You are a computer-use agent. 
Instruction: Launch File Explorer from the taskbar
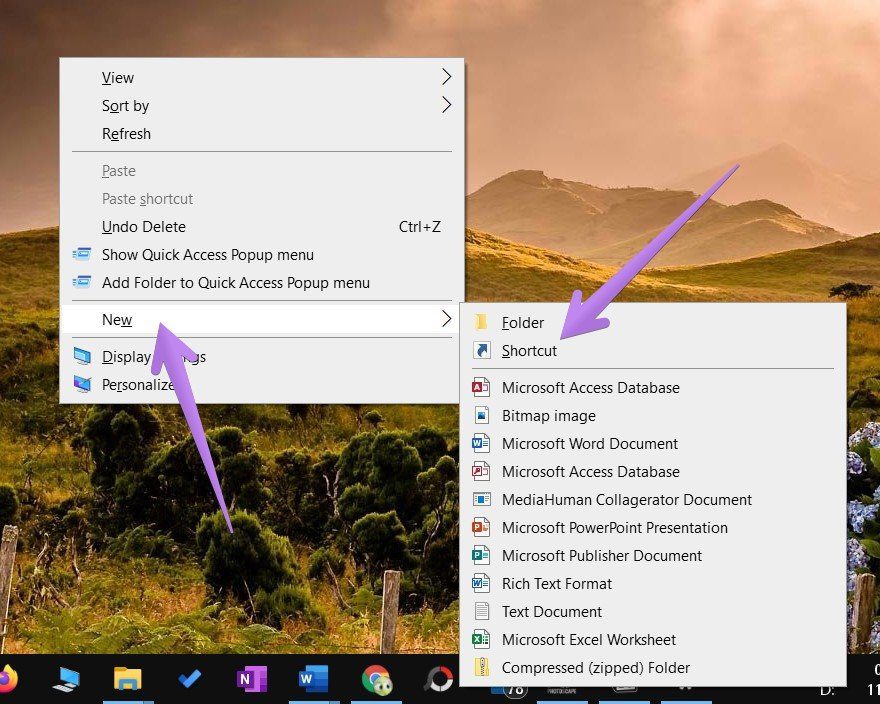click(x=127, y=679)
